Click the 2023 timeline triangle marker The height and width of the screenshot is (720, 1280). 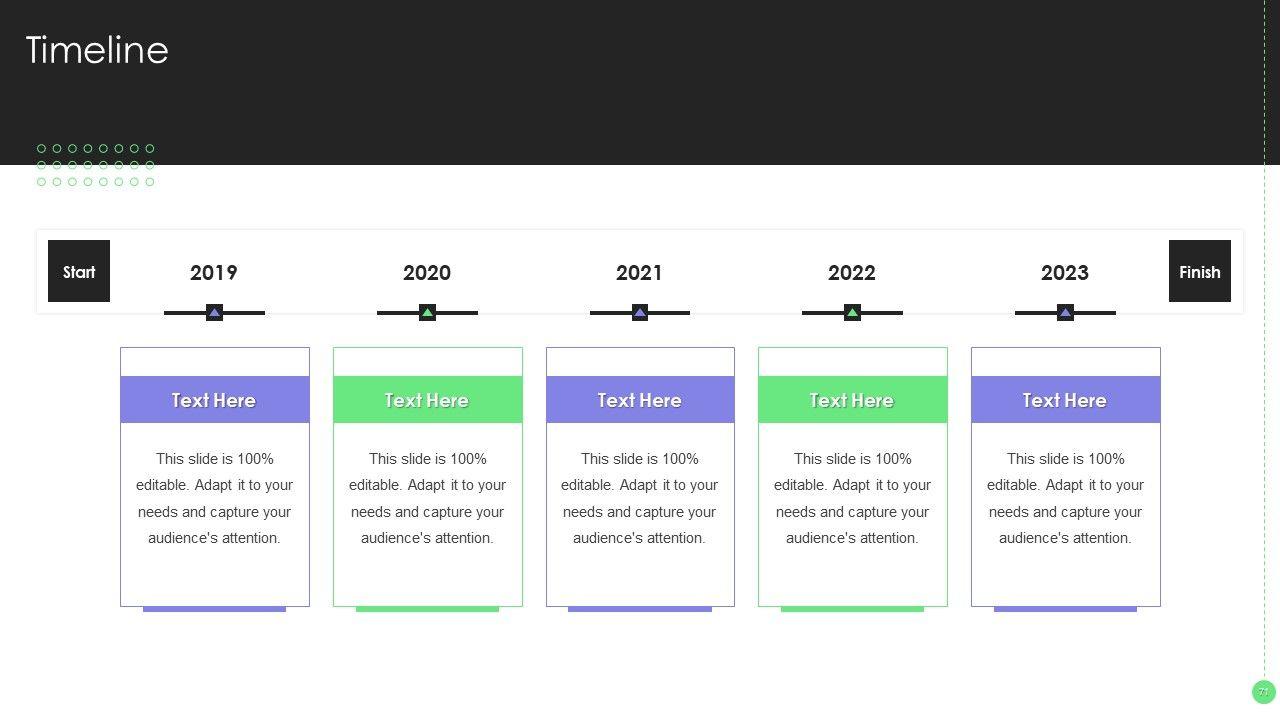click(1065, 313)
